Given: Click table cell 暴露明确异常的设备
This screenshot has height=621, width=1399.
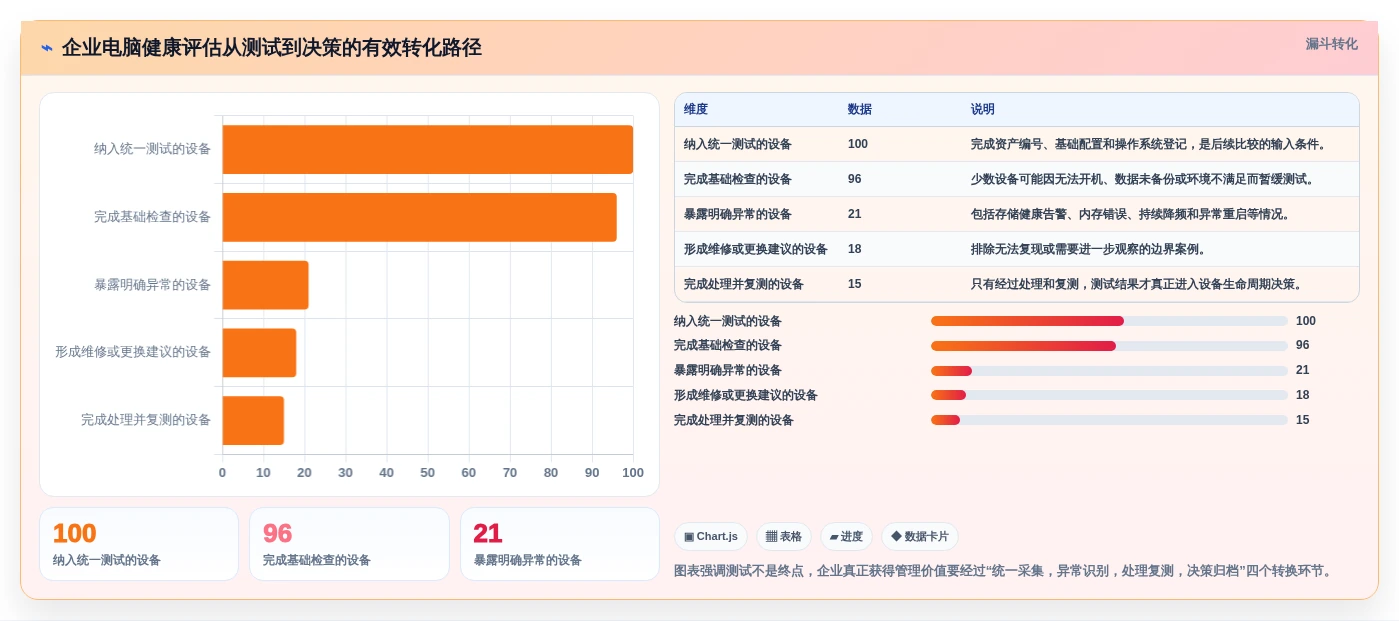Looking at the screenshot, I should [738, 214].
